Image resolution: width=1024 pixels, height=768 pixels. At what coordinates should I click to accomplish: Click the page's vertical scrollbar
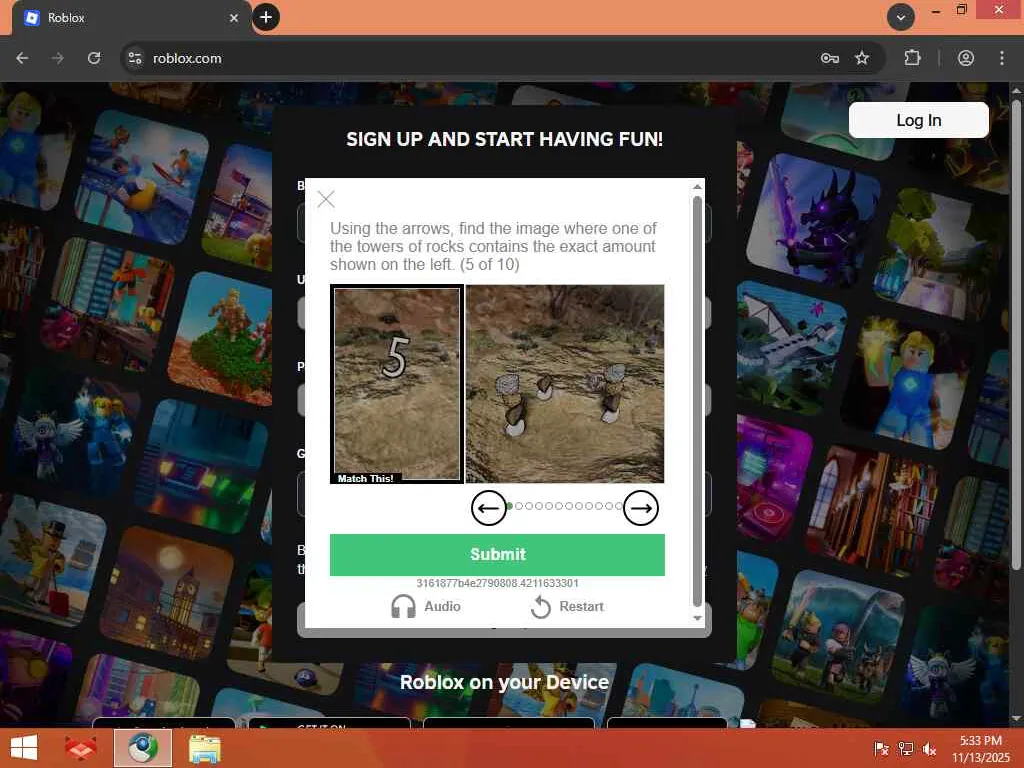click(1016, 333)
